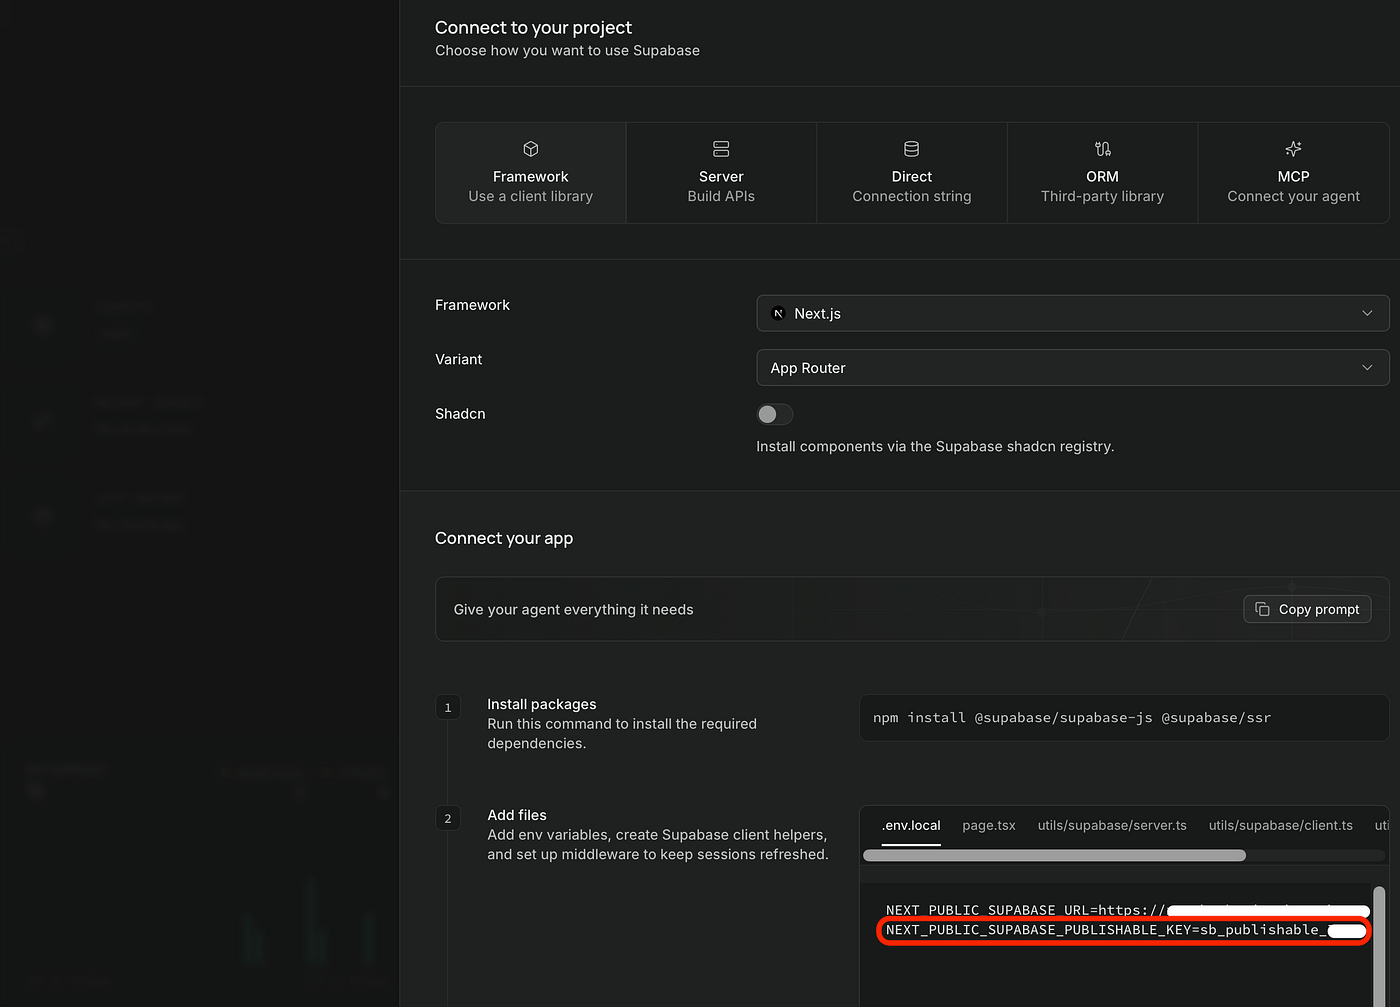The width and height of the screenshot is (1400, 1007).
Task: Expand the Variant dropdown showing App Router
Action: click(1073, 368)
